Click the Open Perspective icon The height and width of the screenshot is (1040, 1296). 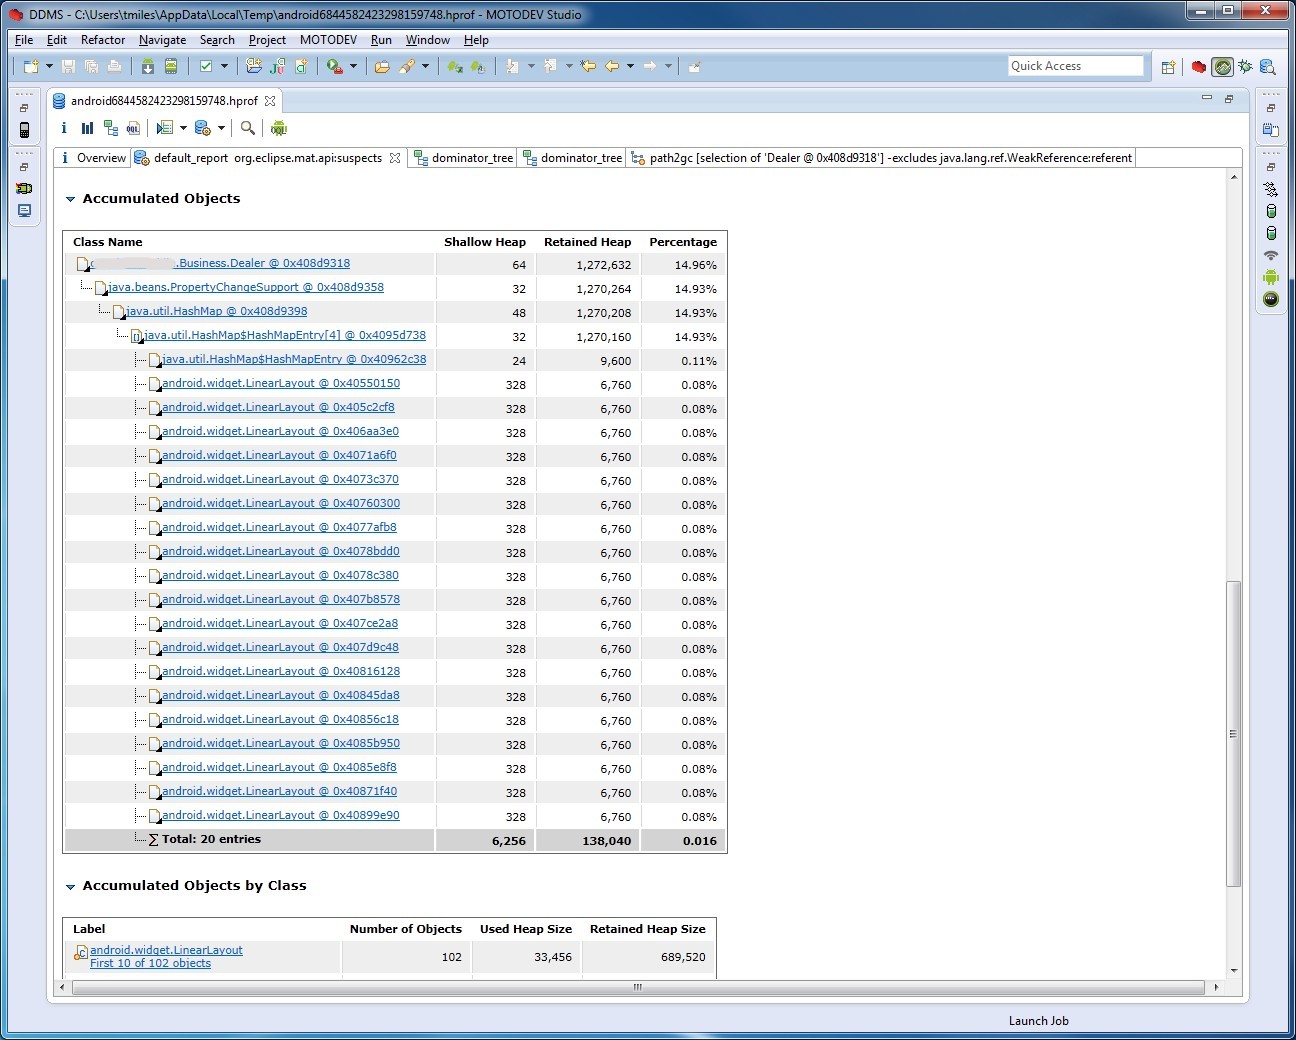(1168, 67)
